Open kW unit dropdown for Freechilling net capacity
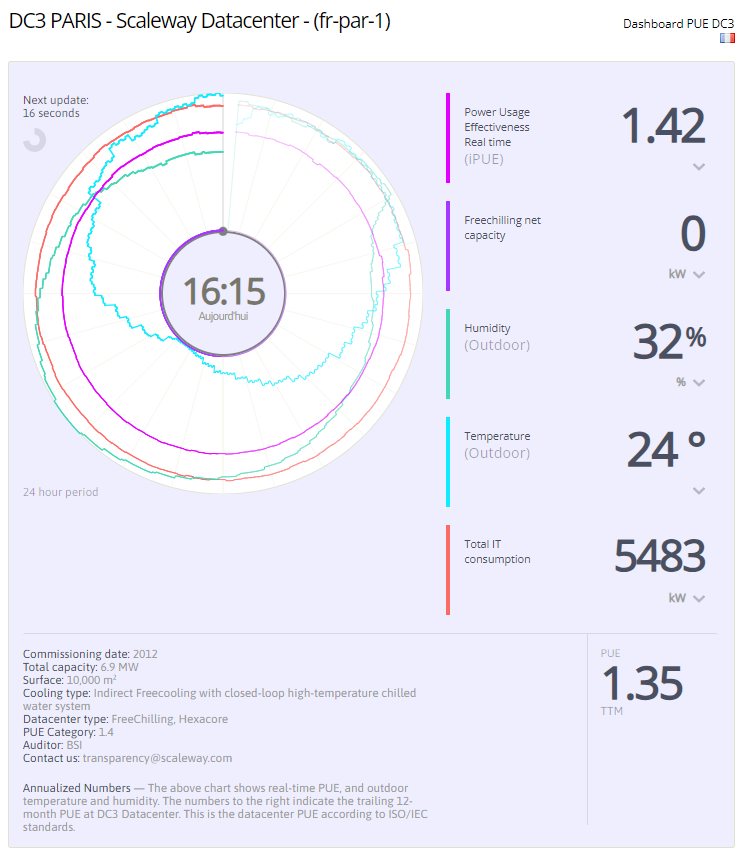The height and width of the screenshot is (856, 744). coord(687,274)
